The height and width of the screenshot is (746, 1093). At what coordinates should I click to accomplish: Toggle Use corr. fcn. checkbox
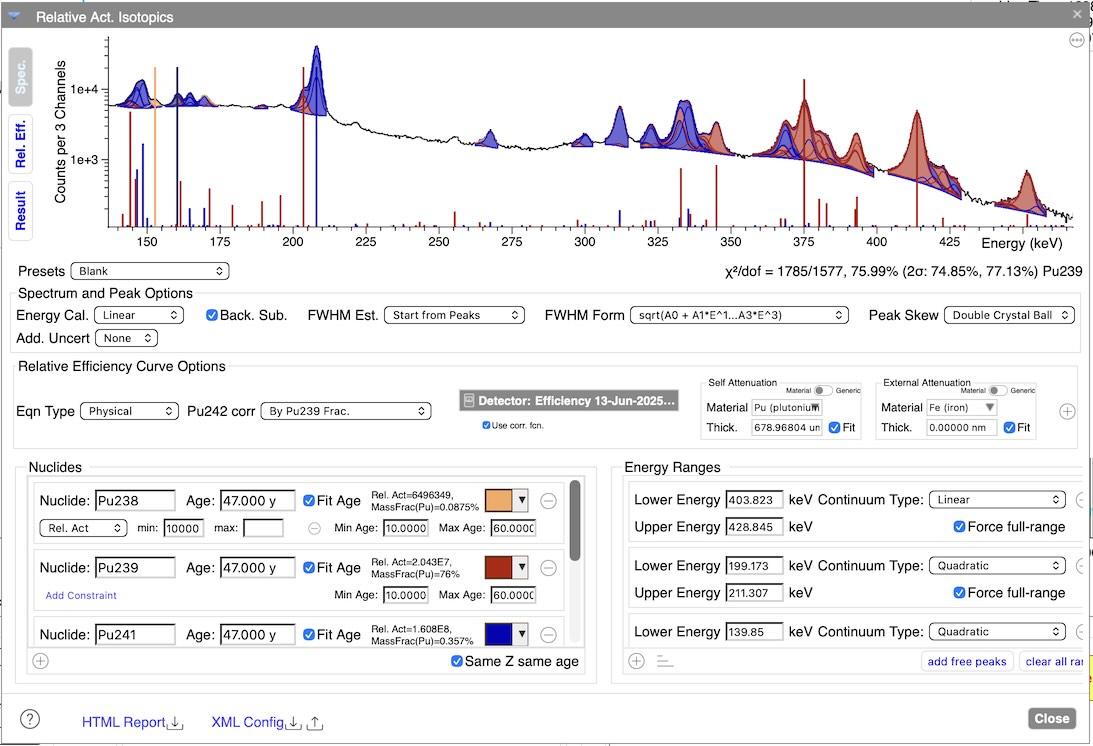point(486,425)
